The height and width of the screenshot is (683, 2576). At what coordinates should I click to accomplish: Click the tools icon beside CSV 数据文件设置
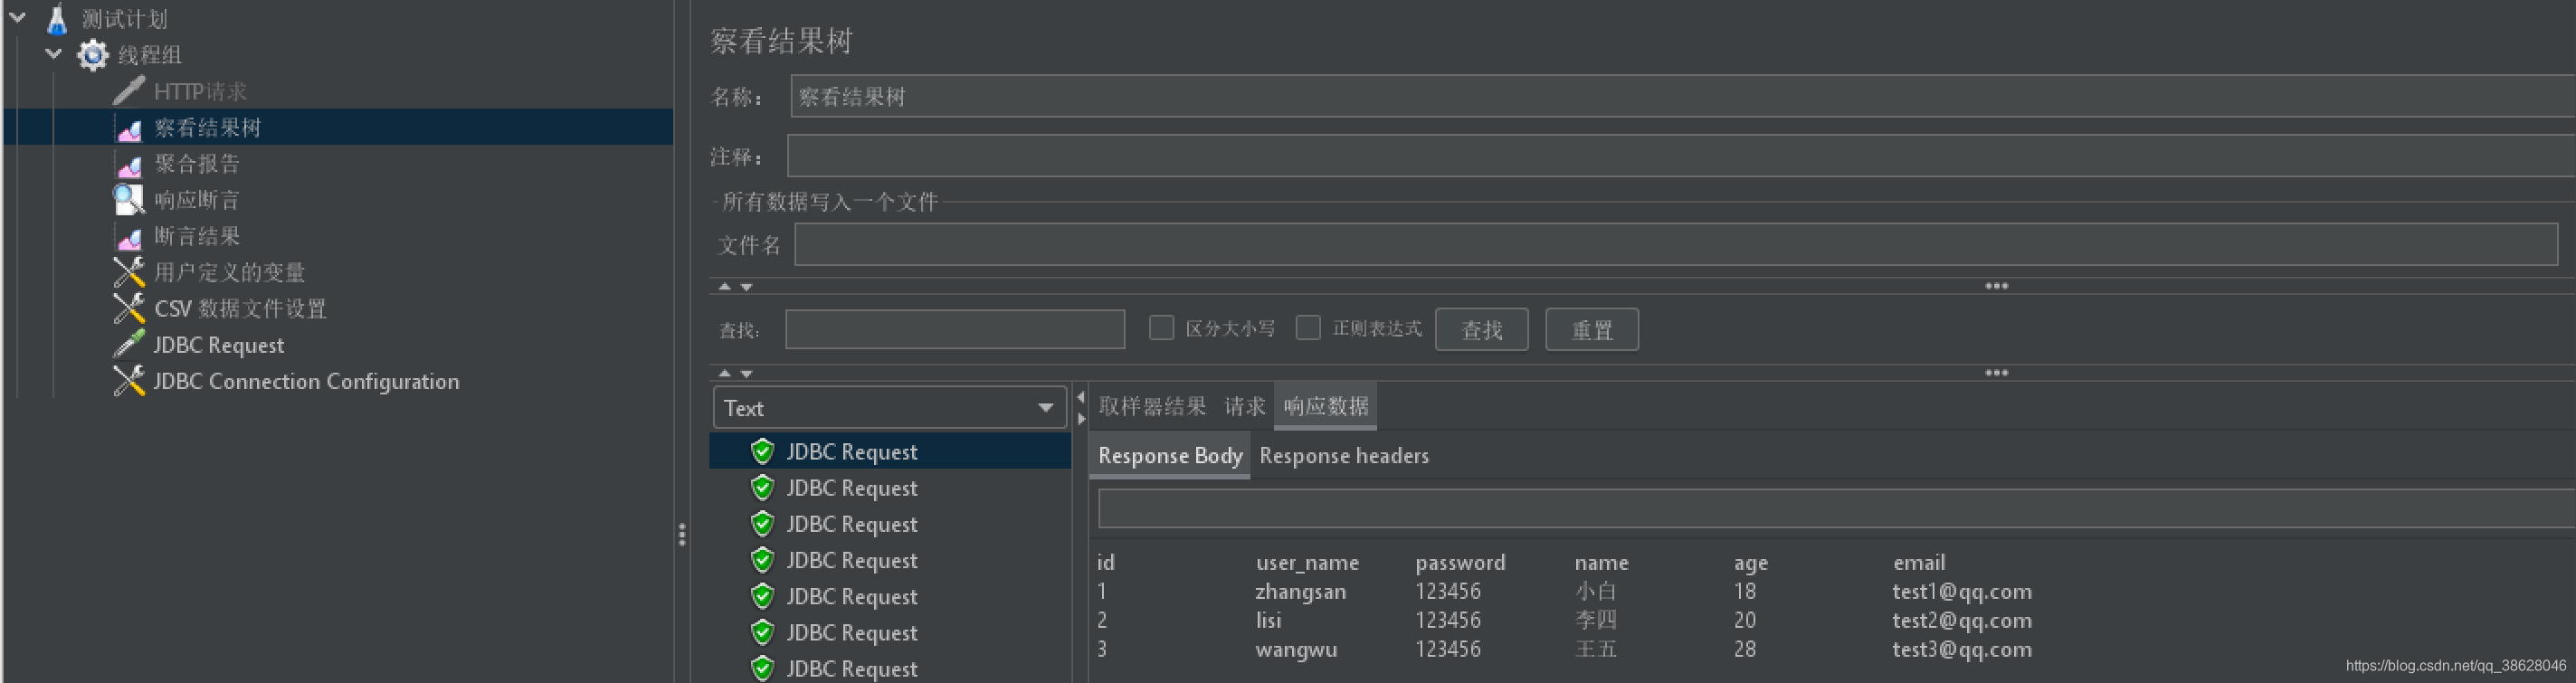[129, 308]
